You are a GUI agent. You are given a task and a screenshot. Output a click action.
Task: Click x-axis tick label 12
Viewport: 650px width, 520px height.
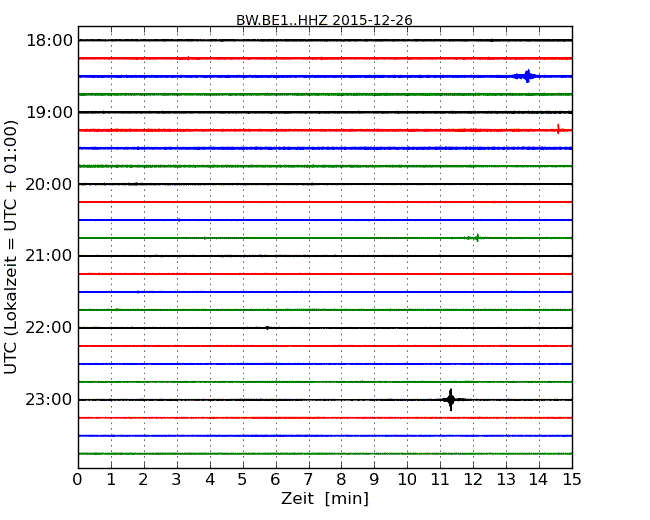pyautogui.click(x=473, y=479)
